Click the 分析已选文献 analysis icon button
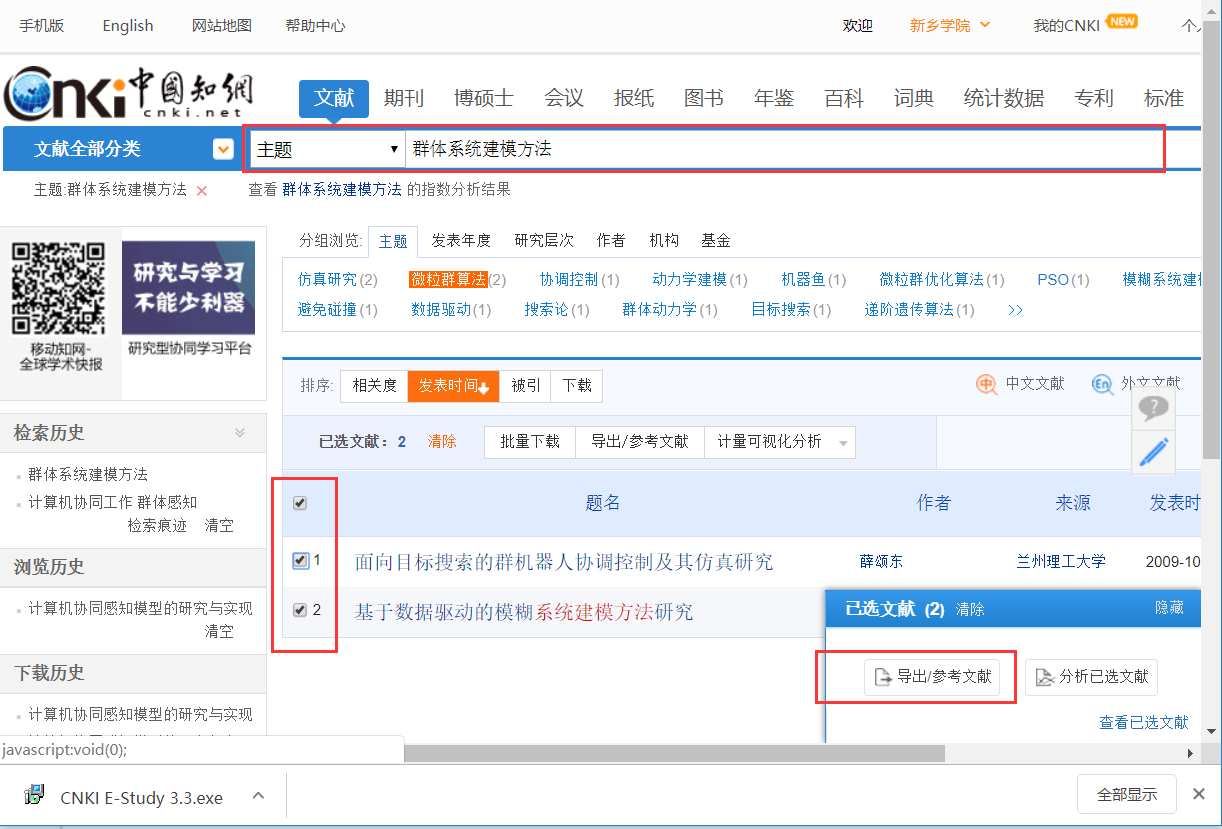1222x829 pixels. click(x=1091, y=677)
